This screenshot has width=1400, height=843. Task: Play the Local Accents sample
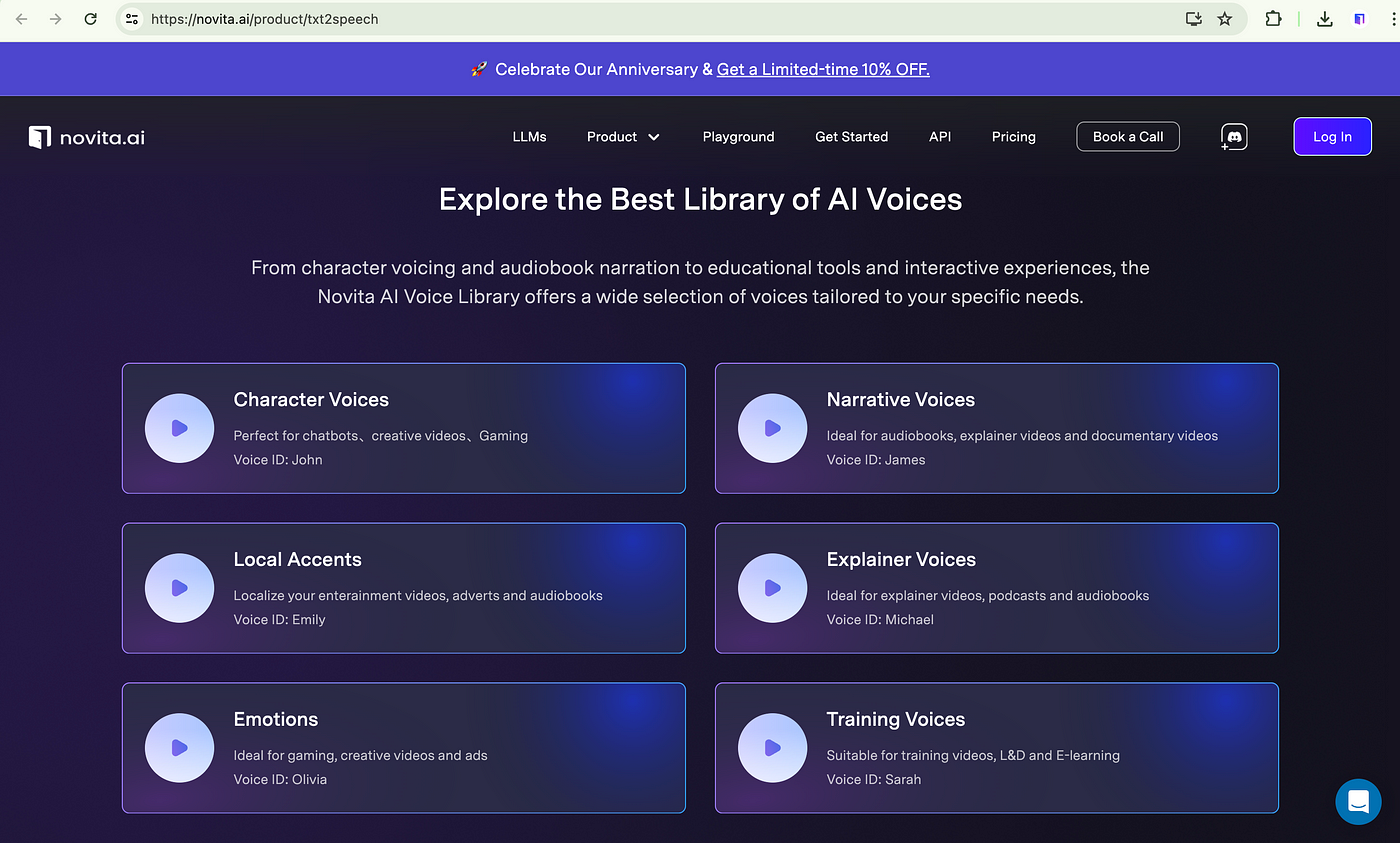pyautogui.click(x=179, y=588)
